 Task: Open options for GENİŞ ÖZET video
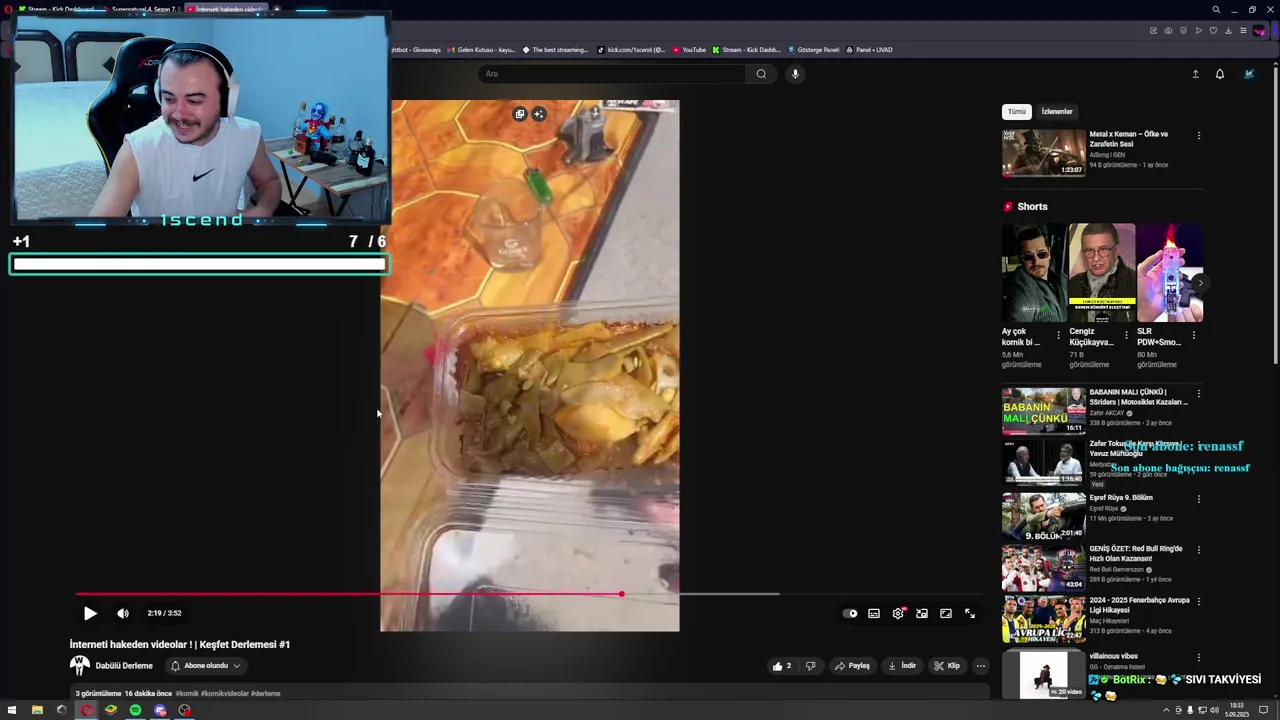tap(1199, 551)
